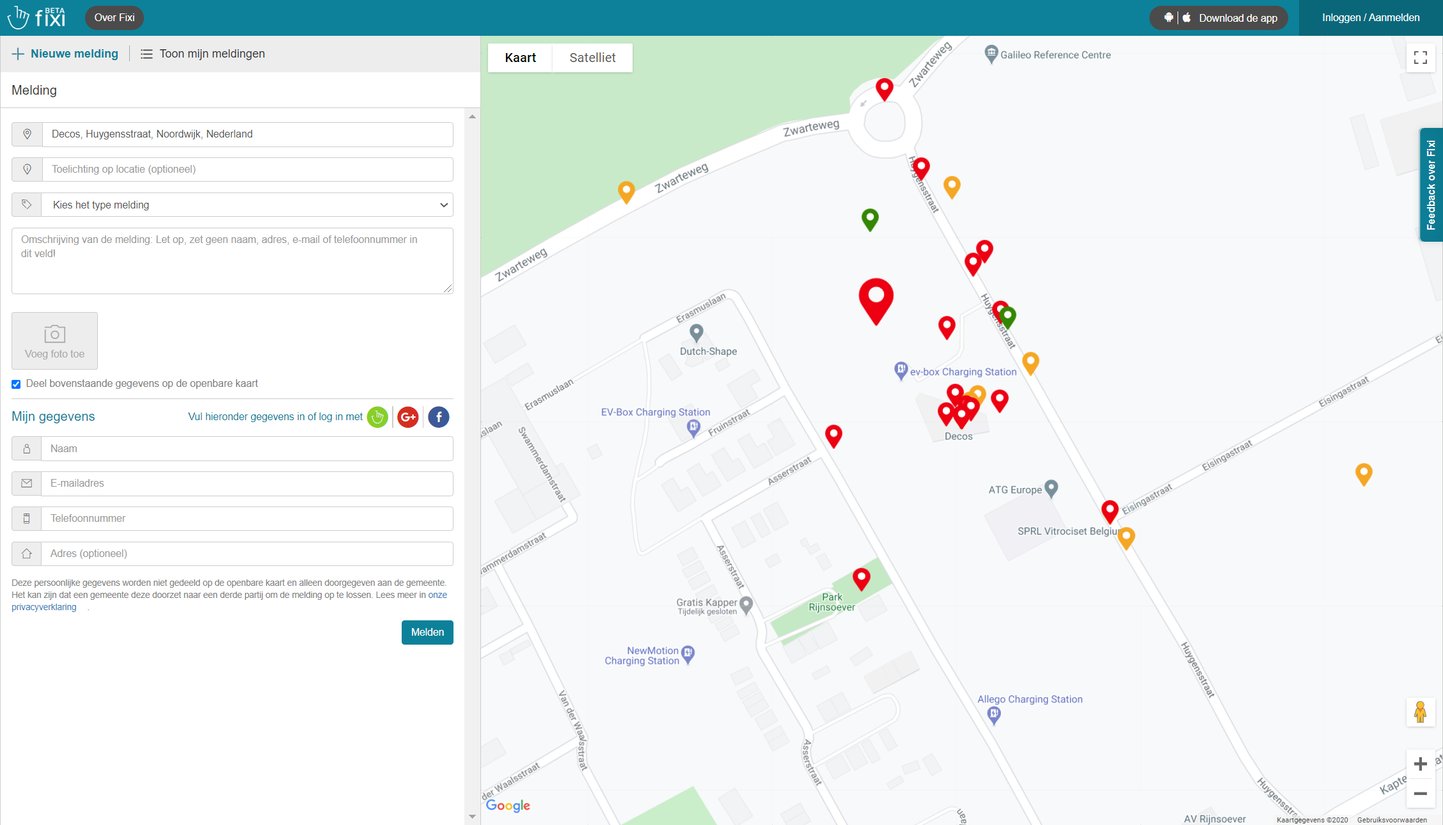Click Inloggen / Aanmelden
The height and width of the screenshot is (825, 1443).
point(1370,18)
